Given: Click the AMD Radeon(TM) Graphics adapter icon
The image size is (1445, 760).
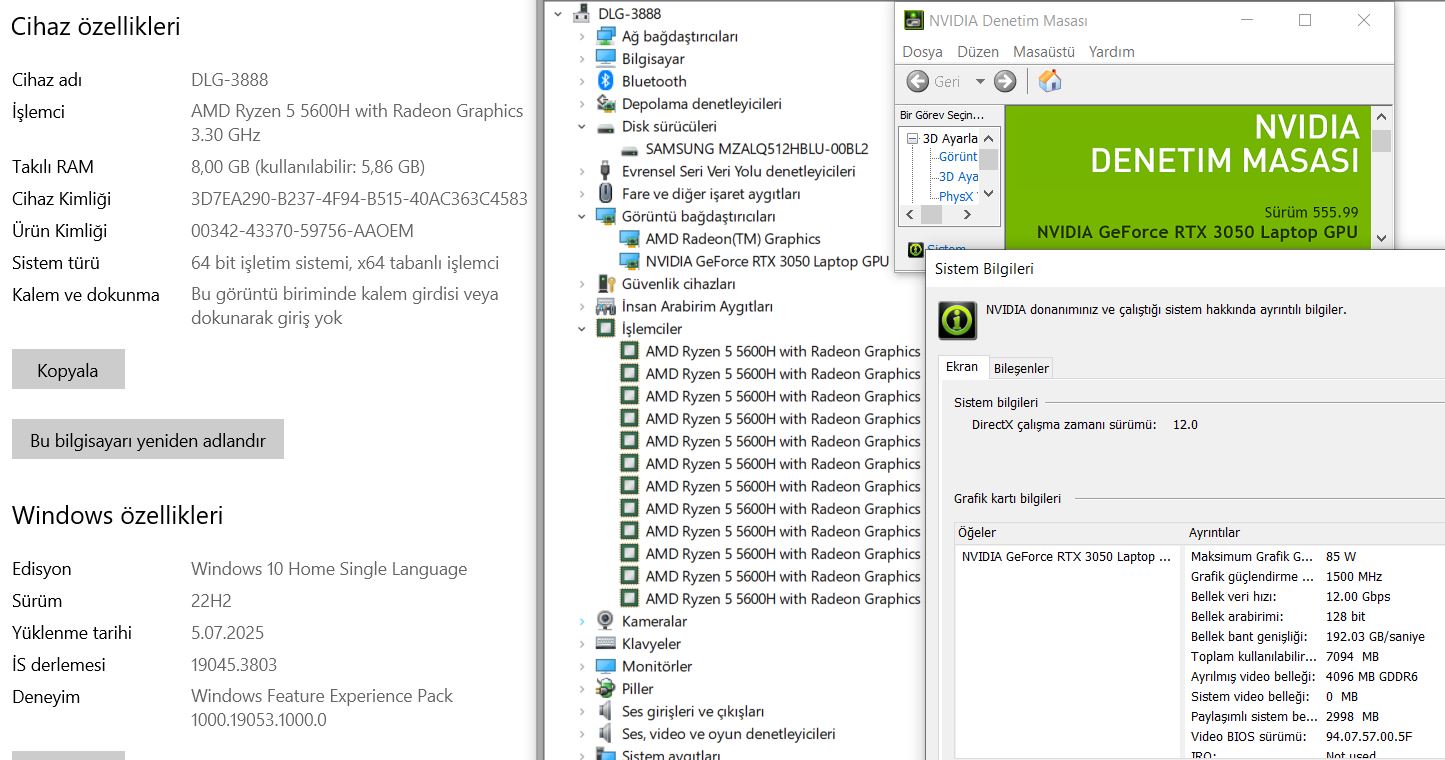Looking at the screenshot, I should tap(629, 239).
